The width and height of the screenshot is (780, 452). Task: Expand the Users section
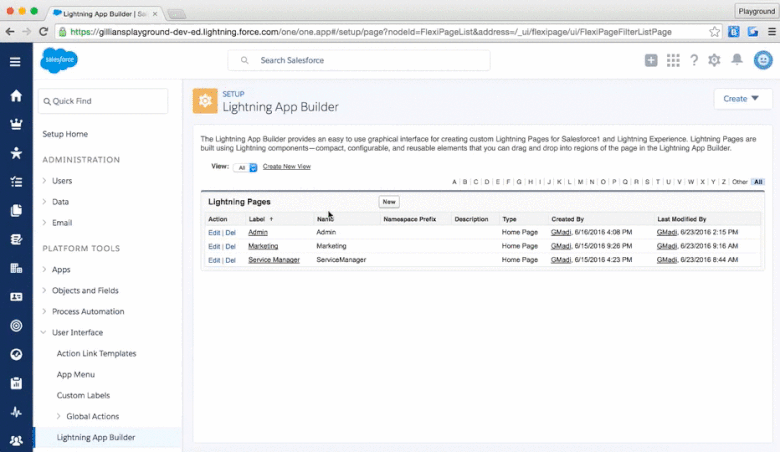coord(44,181)
